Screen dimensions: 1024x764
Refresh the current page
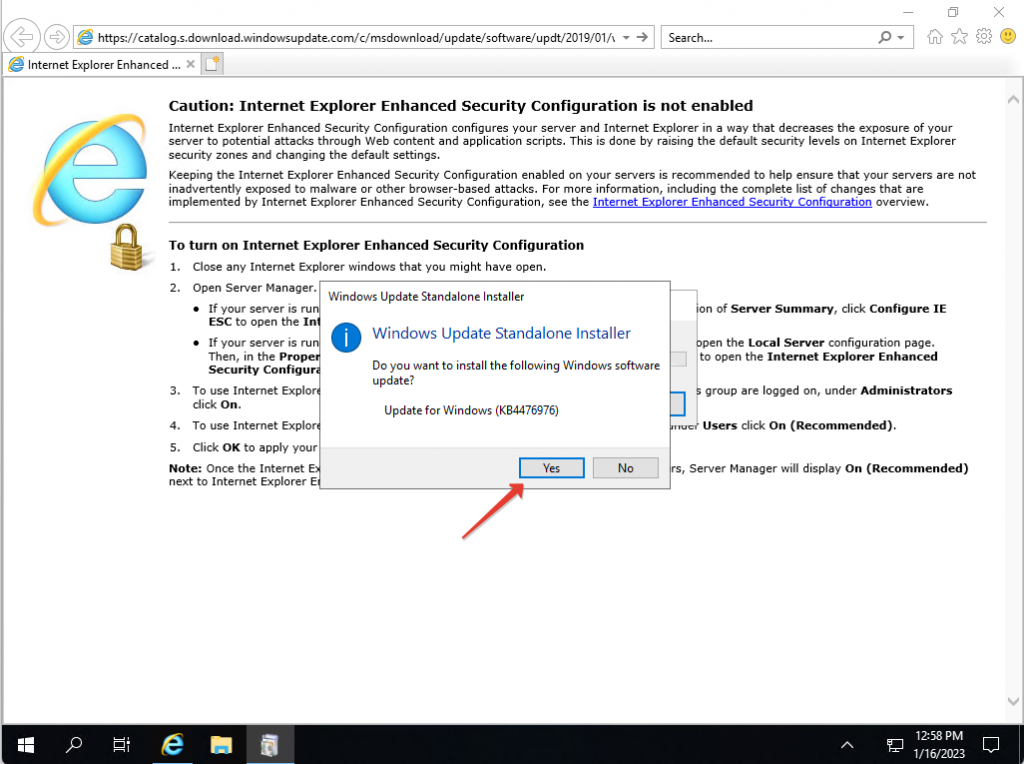[x=643, y=36]
